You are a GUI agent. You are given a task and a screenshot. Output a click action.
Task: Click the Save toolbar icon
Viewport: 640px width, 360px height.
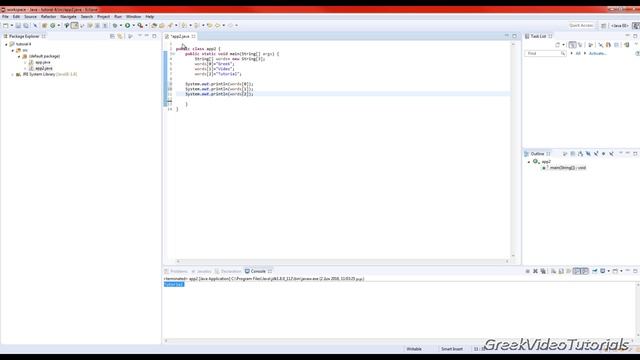[x=18, y=25]
